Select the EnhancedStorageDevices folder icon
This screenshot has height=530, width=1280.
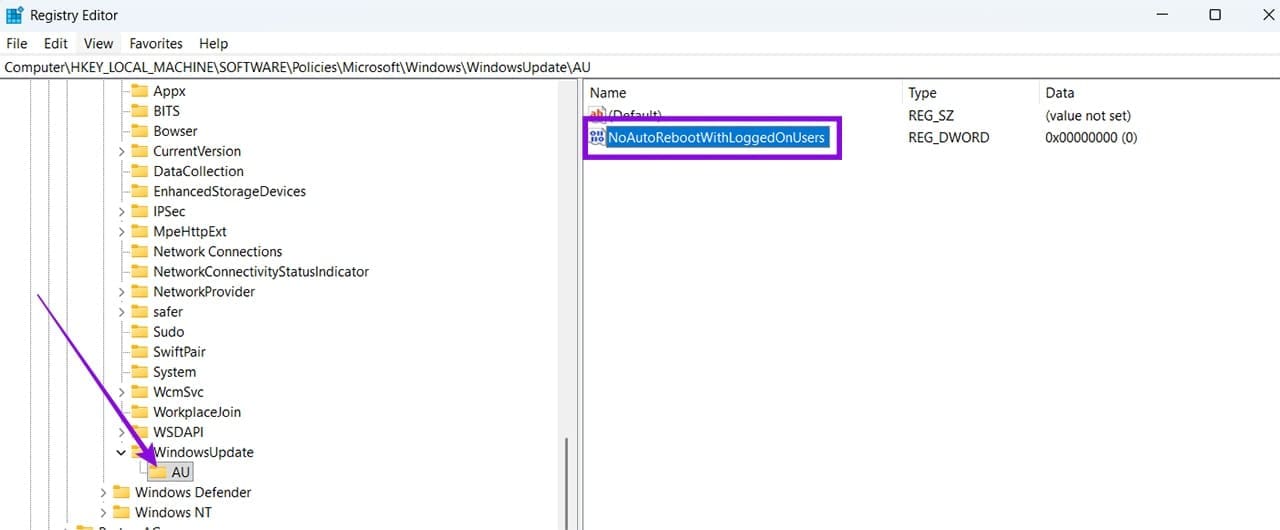139,191
